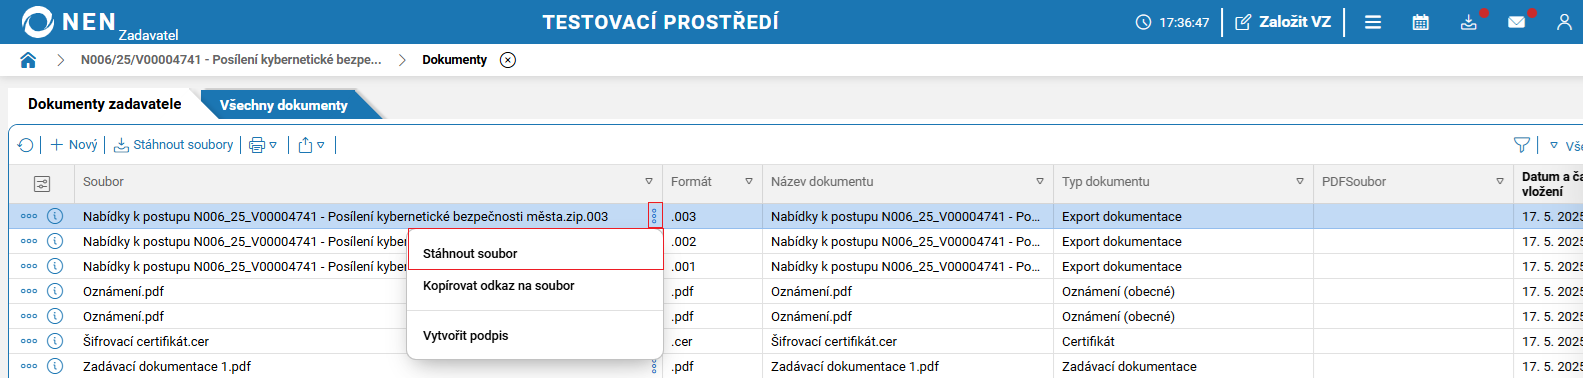Open the Formát column filter arrow
Viewport: 1583px width, 378px height.
pyautogui.click(x=749, y=182)
